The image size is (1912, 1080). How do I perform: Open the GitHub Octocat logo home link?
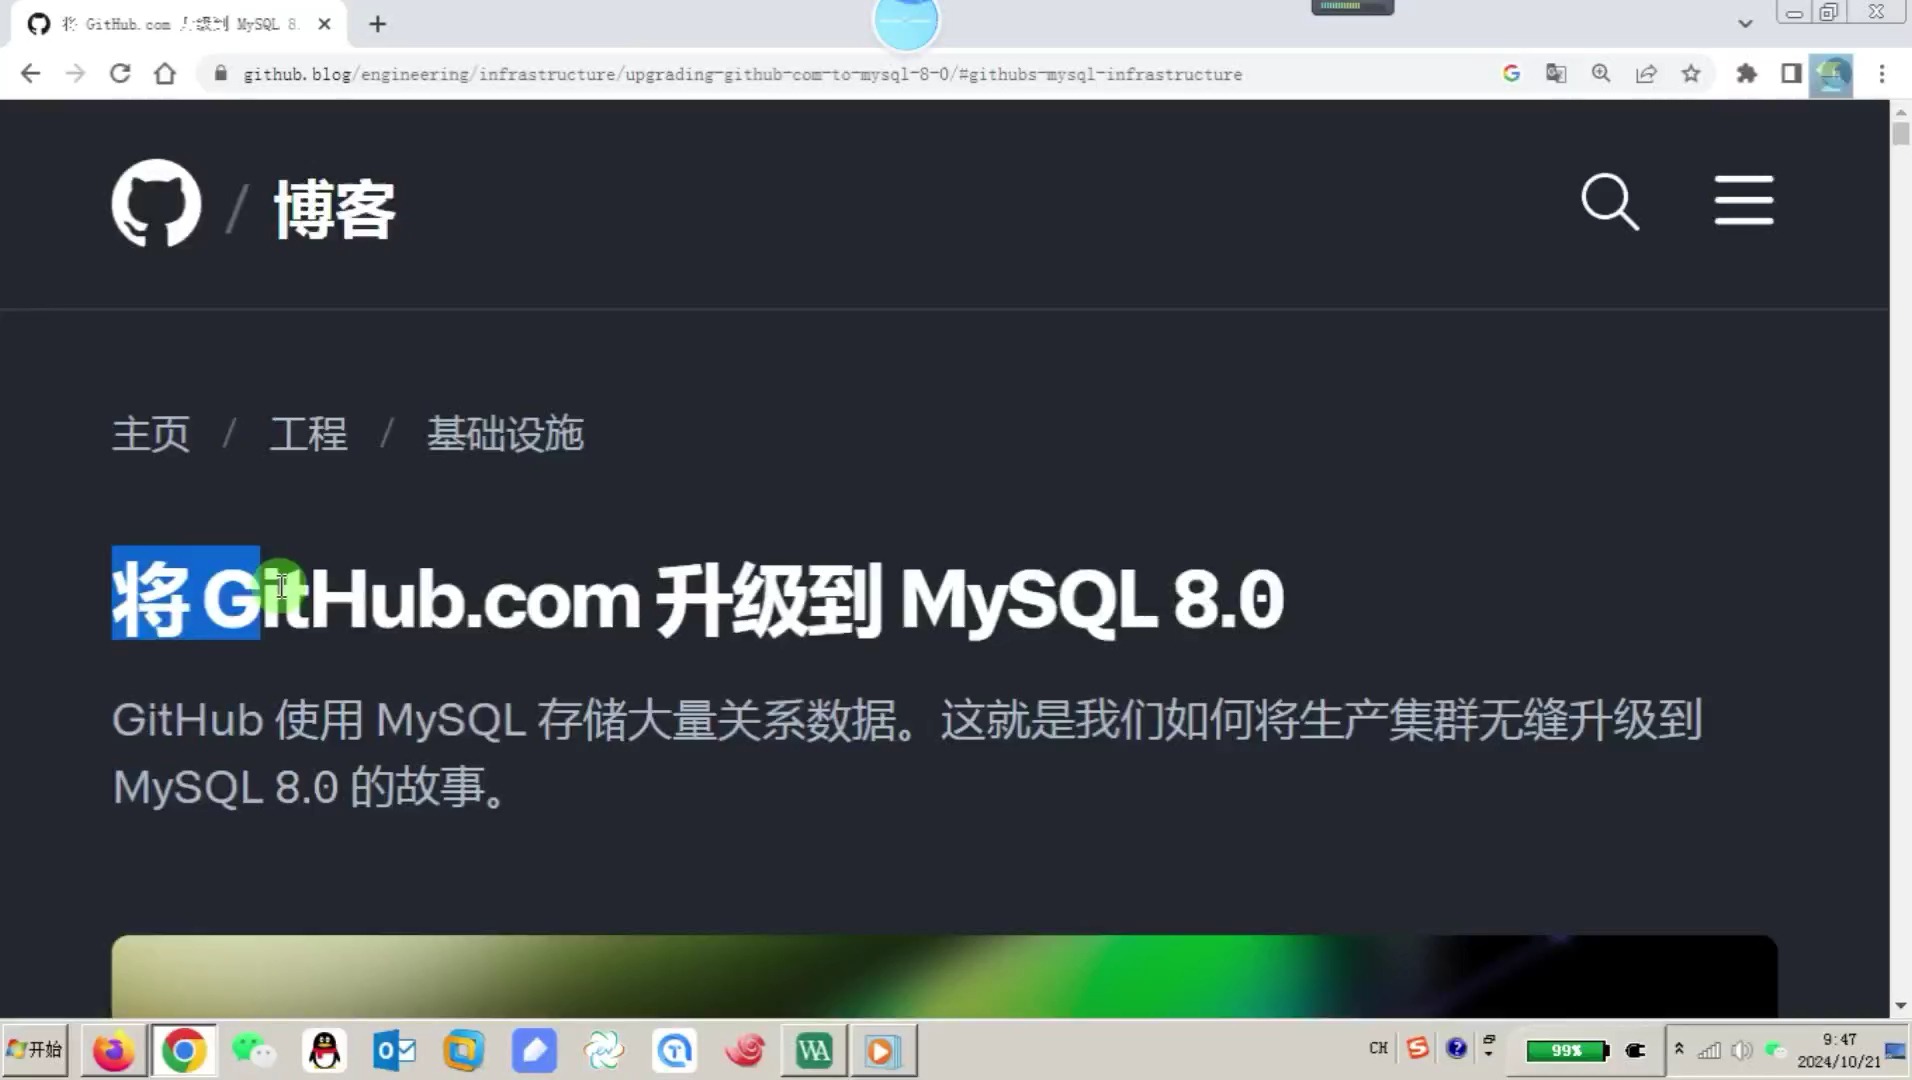156,203
